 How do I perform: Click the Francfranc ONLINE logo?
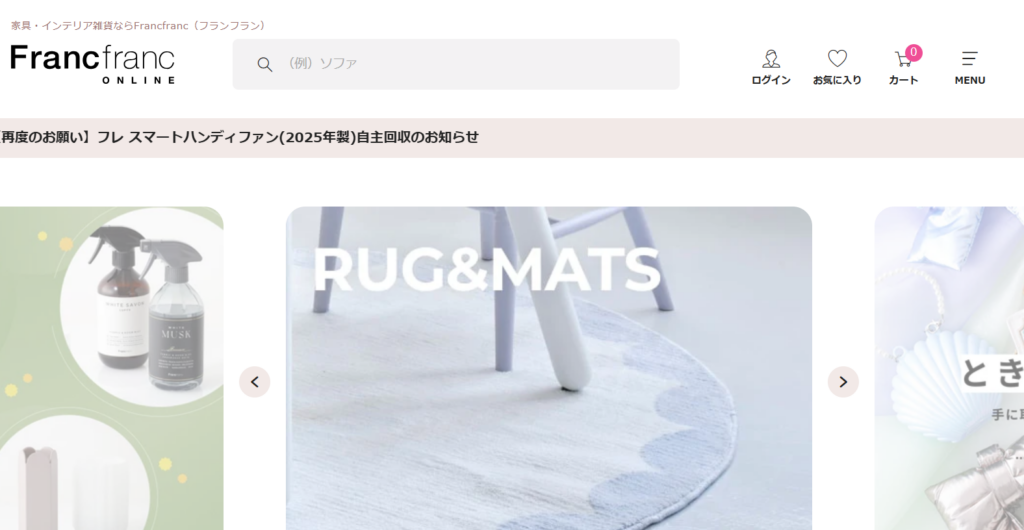click(93, 64)
